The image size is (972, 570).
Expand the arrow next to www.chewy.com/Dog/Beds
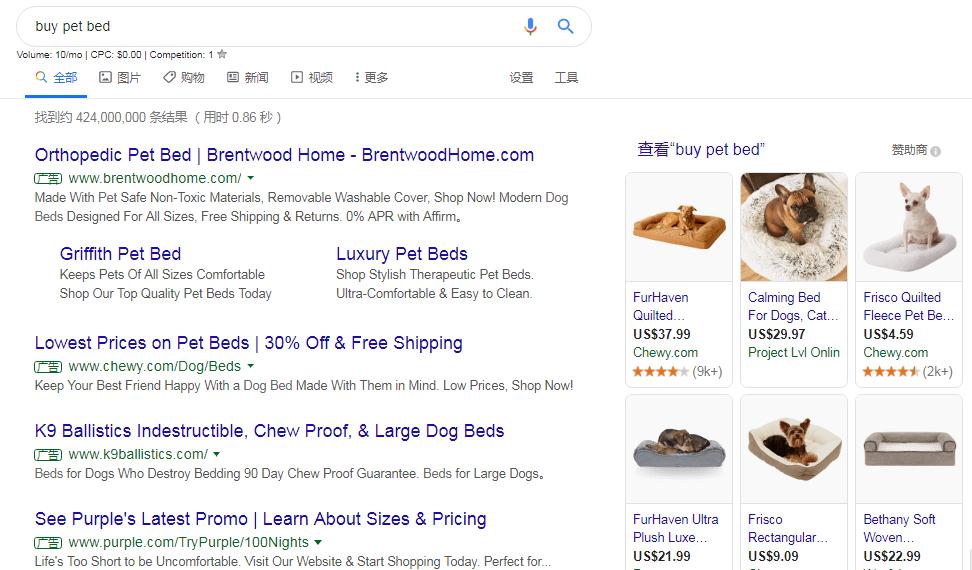point(250,366)
